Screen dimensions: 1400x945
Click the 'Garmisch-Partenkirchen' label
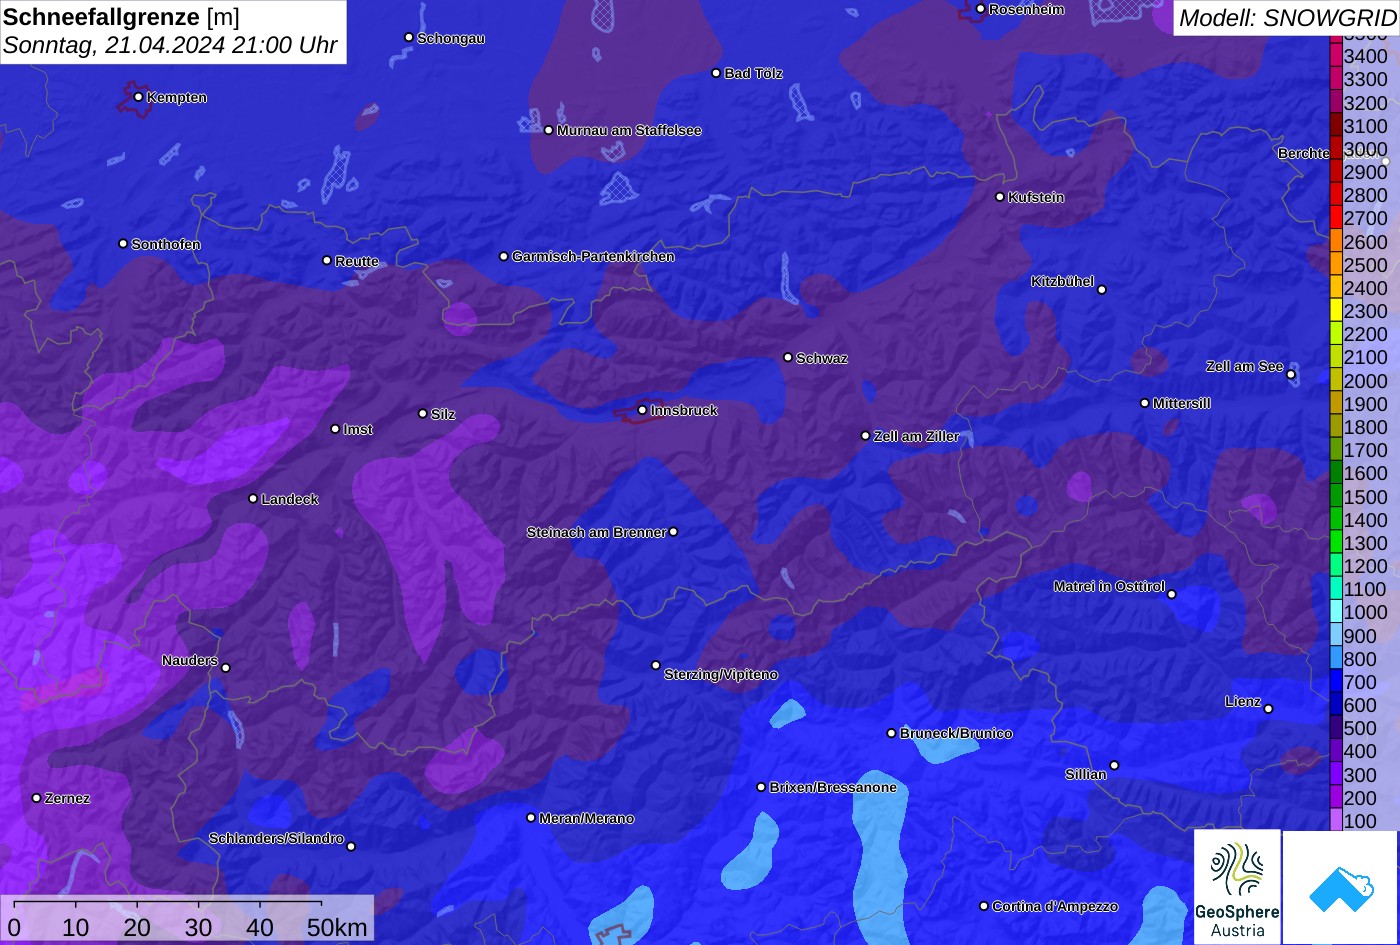point(593,257)
